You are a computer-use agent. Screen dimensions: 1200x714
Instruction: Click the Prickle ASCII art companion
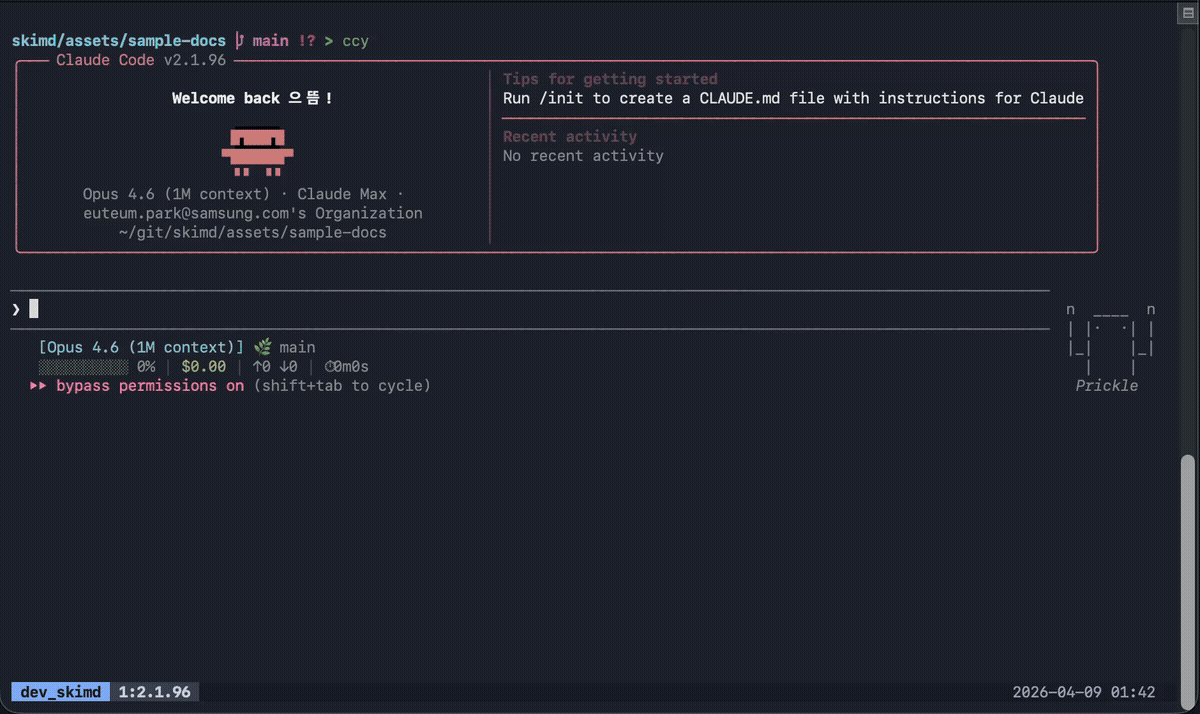[1111, 340]
